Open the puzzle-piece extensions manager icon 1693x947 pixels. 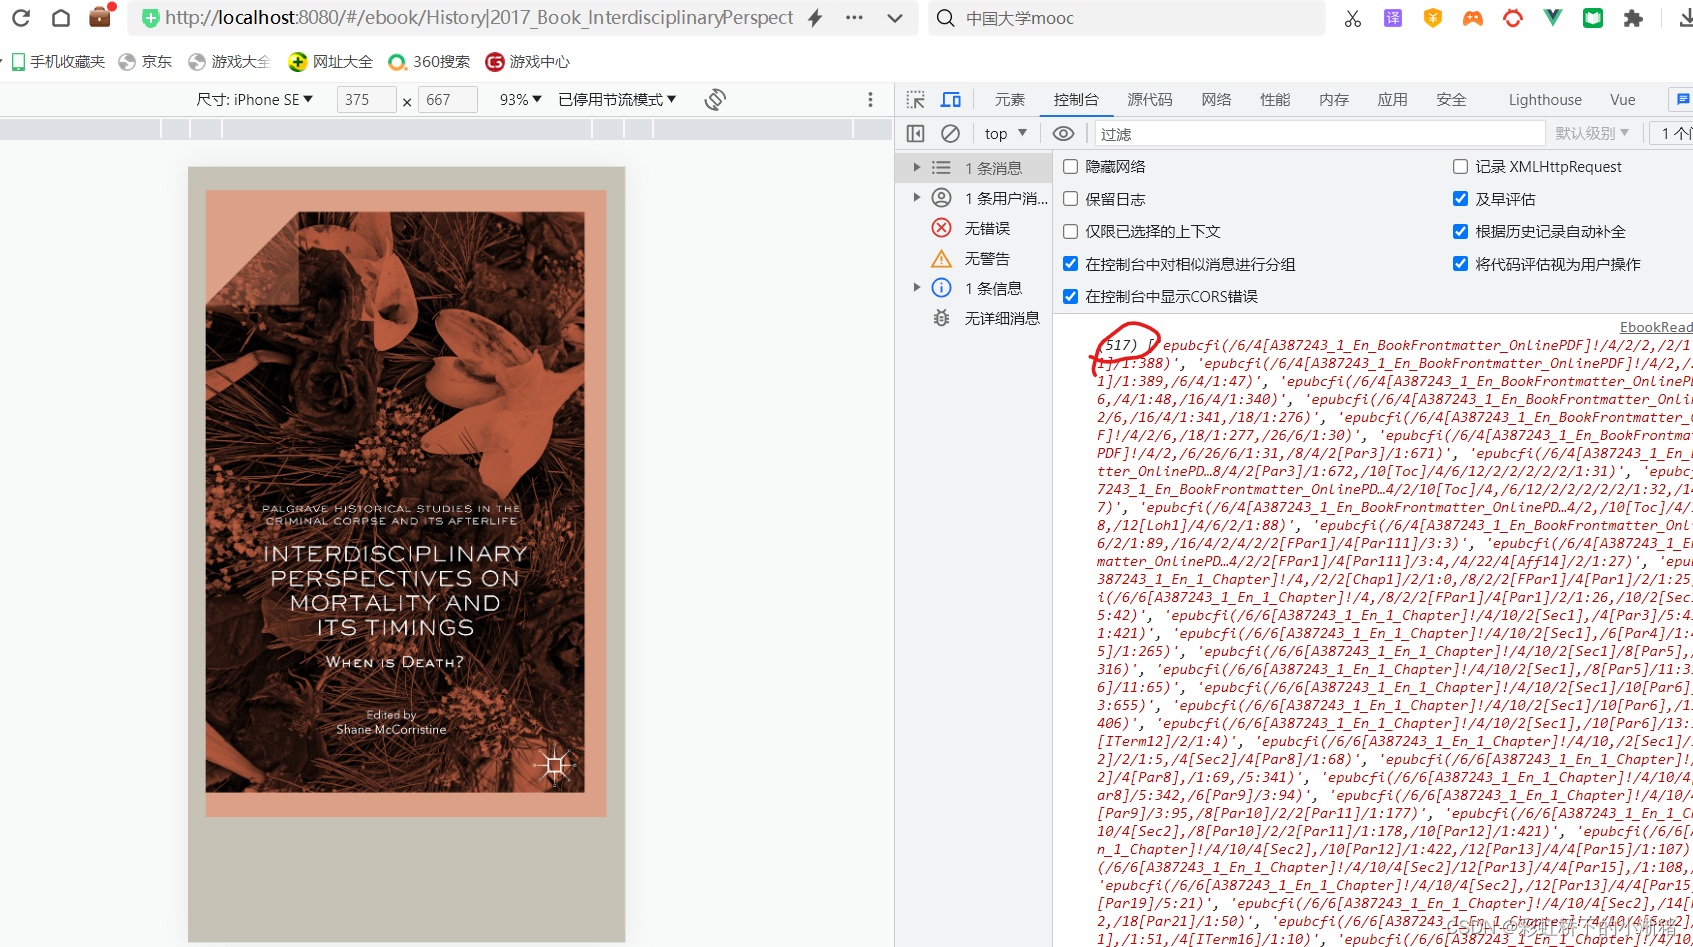(1633, 18)
